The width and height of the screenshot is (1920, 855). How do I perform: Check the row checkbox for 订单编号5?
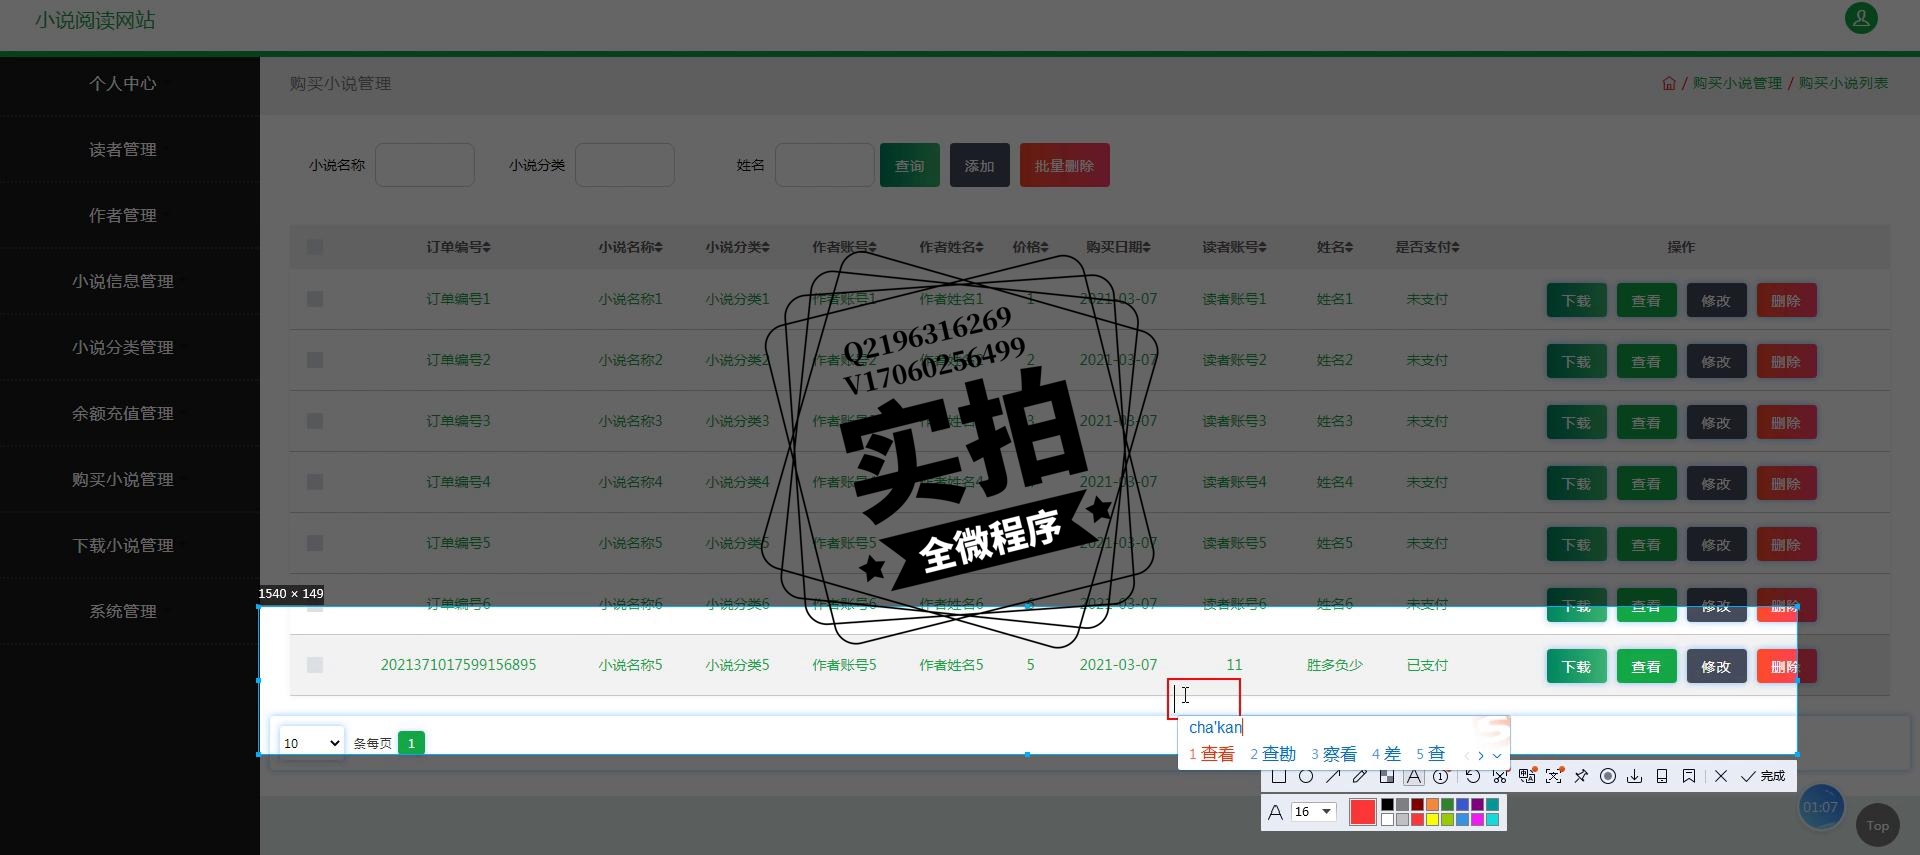[x=315, y=543]
